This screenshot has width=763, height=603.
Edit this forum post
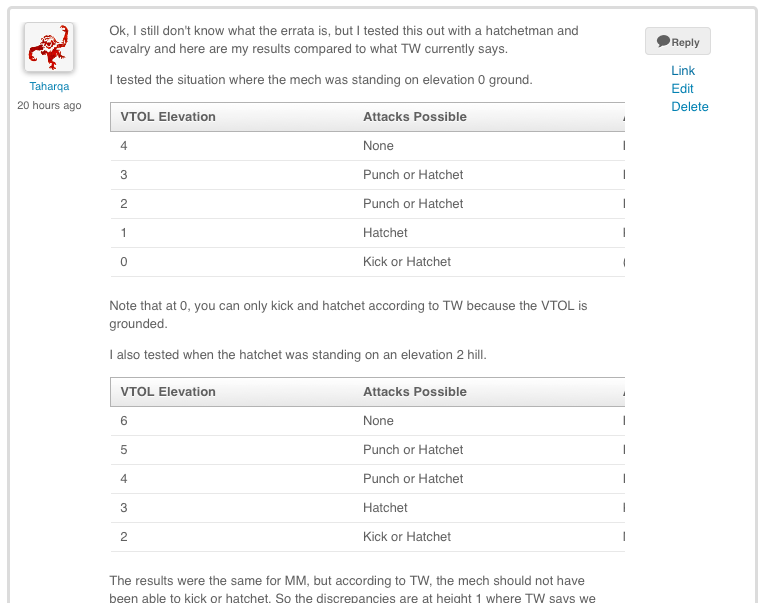click(x=682, y=89)
